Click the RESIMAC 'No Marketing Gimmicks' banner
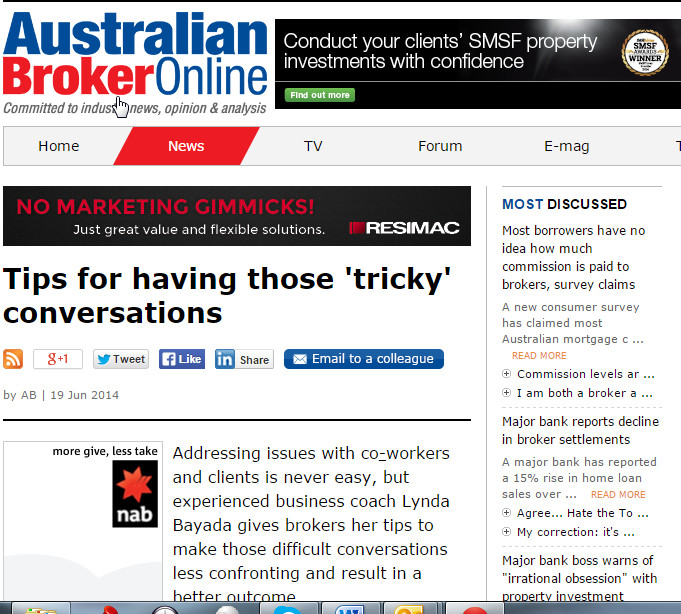This screenshot has width=681, height=614. [x=237, y=216]
